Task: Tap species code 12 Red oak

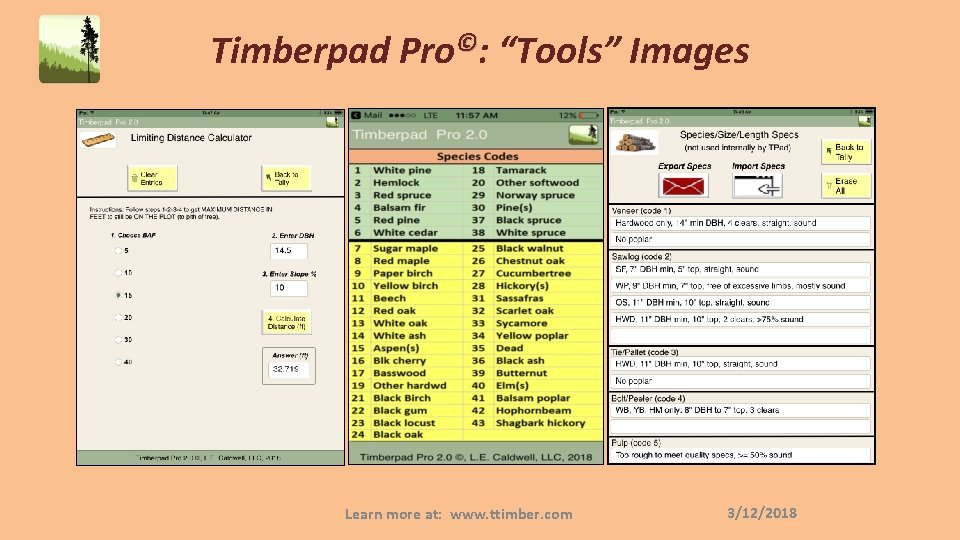Action: 406,311
